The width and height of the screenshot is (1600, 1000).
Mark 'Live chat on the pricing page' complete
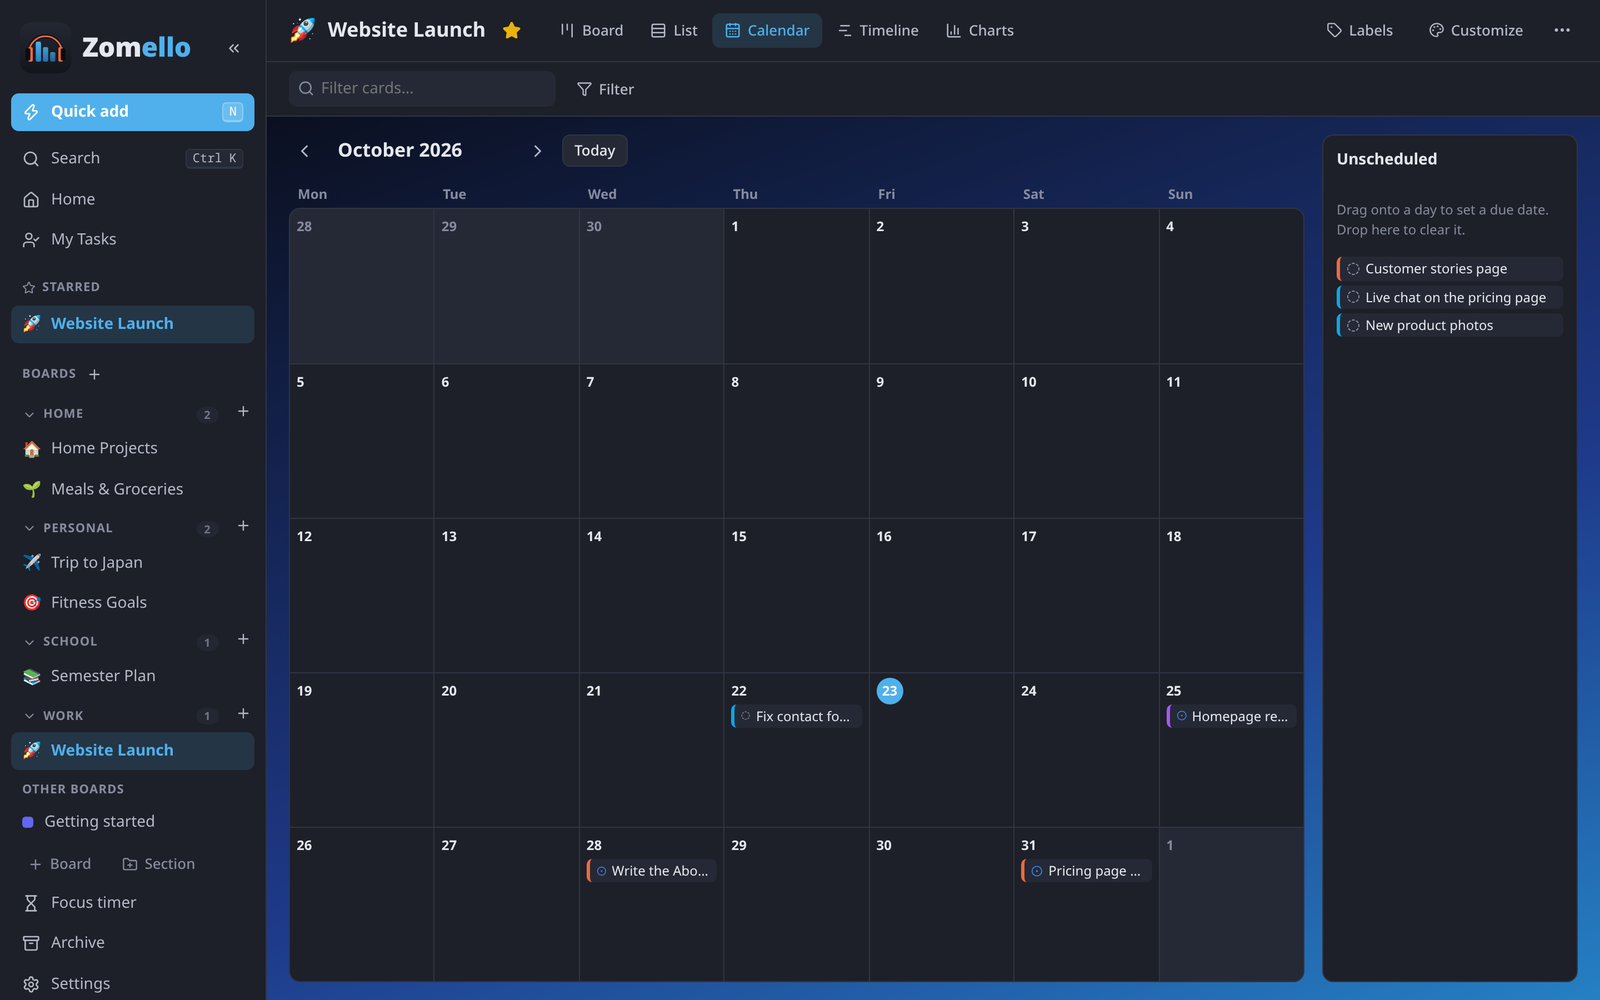click(1353, 297)
